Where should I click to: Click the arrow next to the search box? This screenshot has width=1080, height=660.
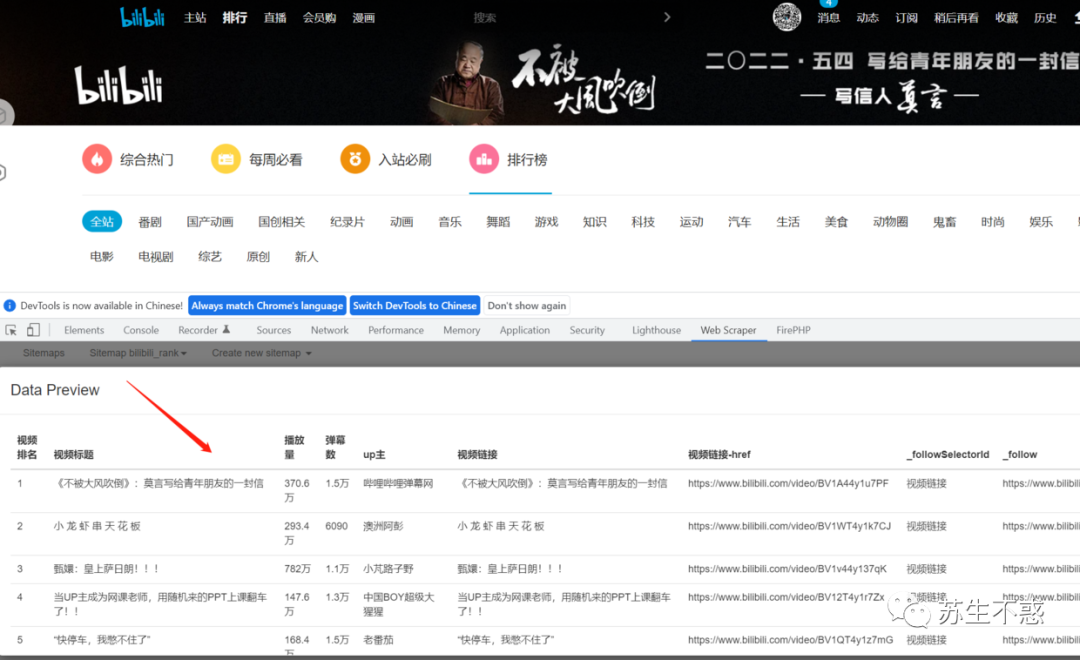click(667, 17)
